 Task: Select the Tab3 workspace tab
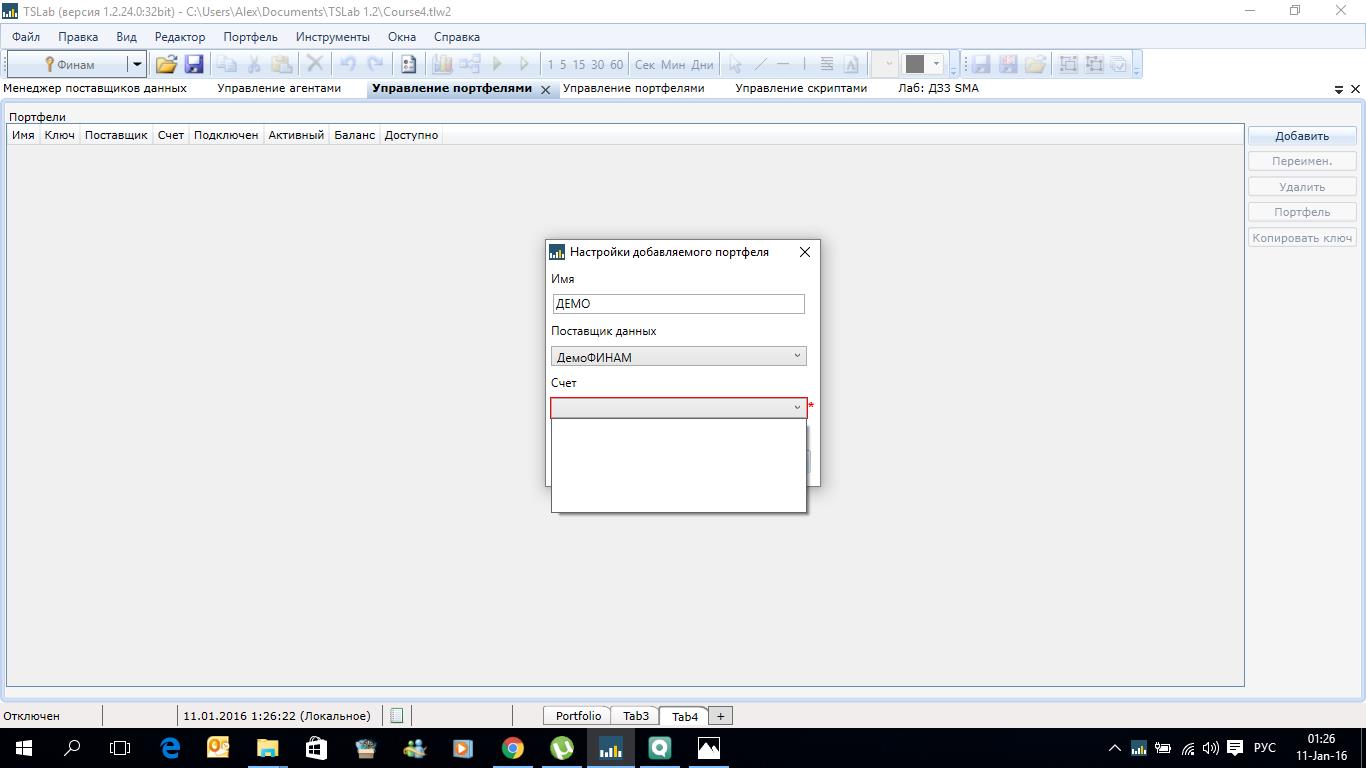coord(635,716)
